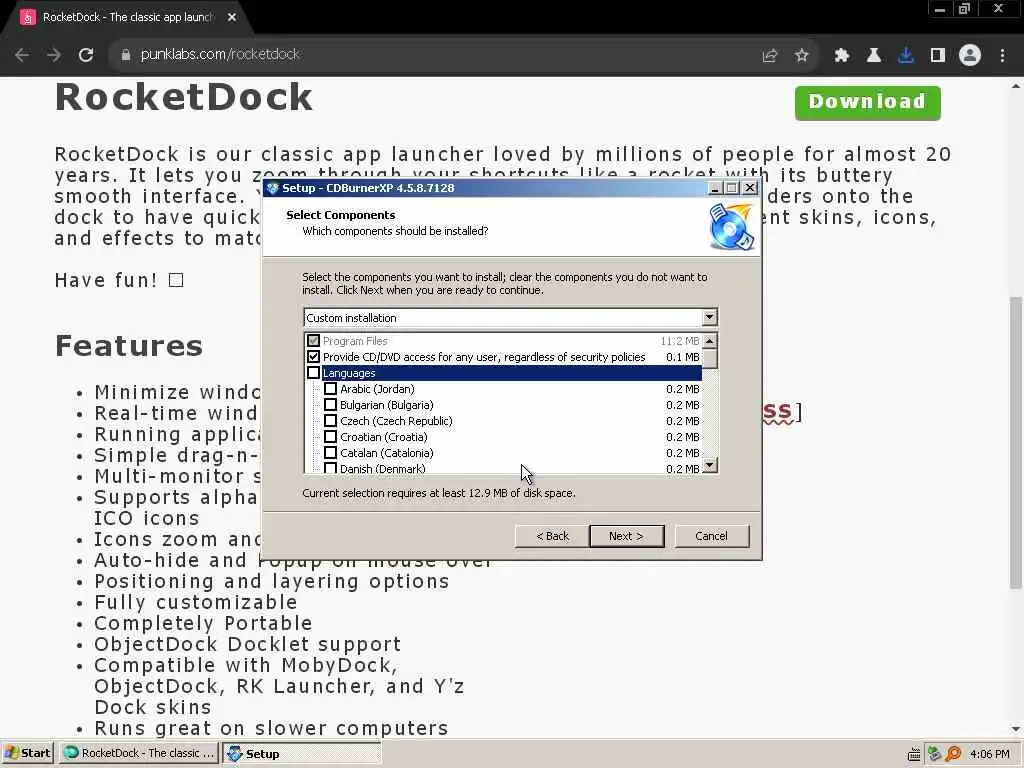Toggle the browser side panel icon

[x=938, y=56]
